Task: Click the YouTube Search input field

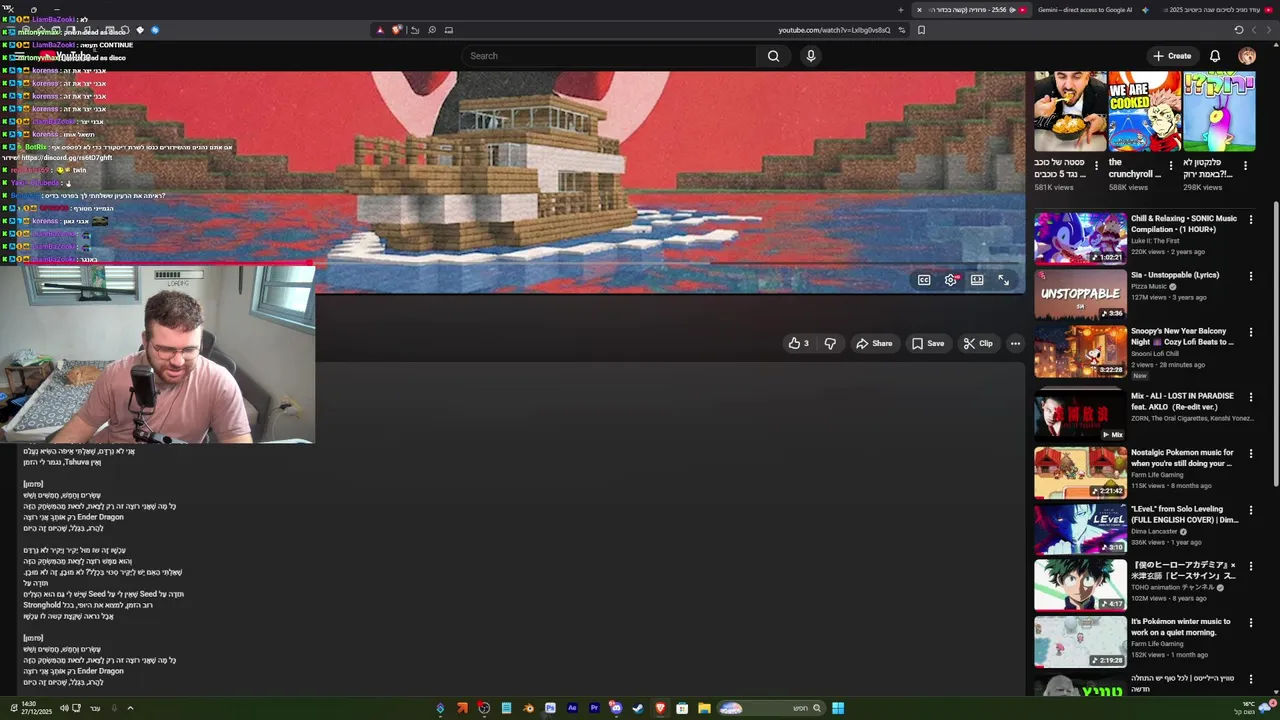Action: [610, 56]
